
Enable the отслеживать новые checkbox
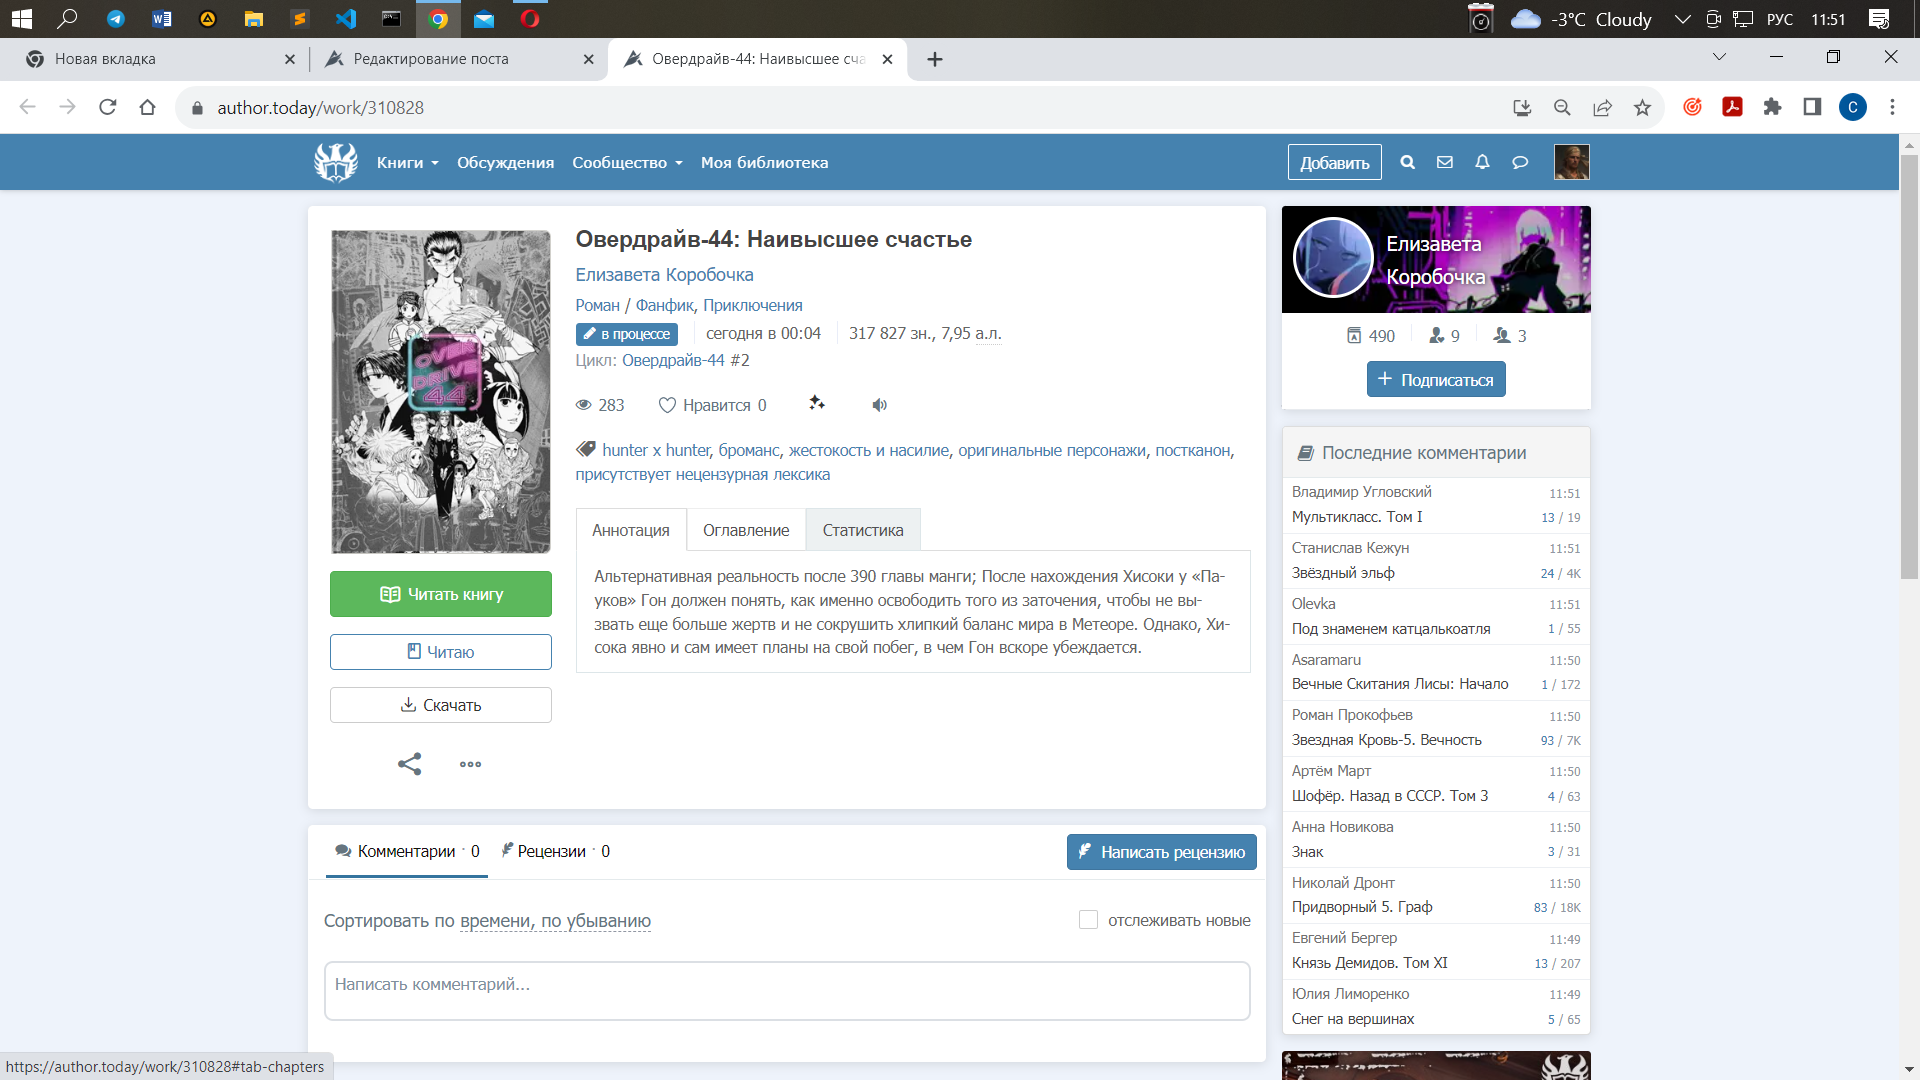click(1088, 920)
